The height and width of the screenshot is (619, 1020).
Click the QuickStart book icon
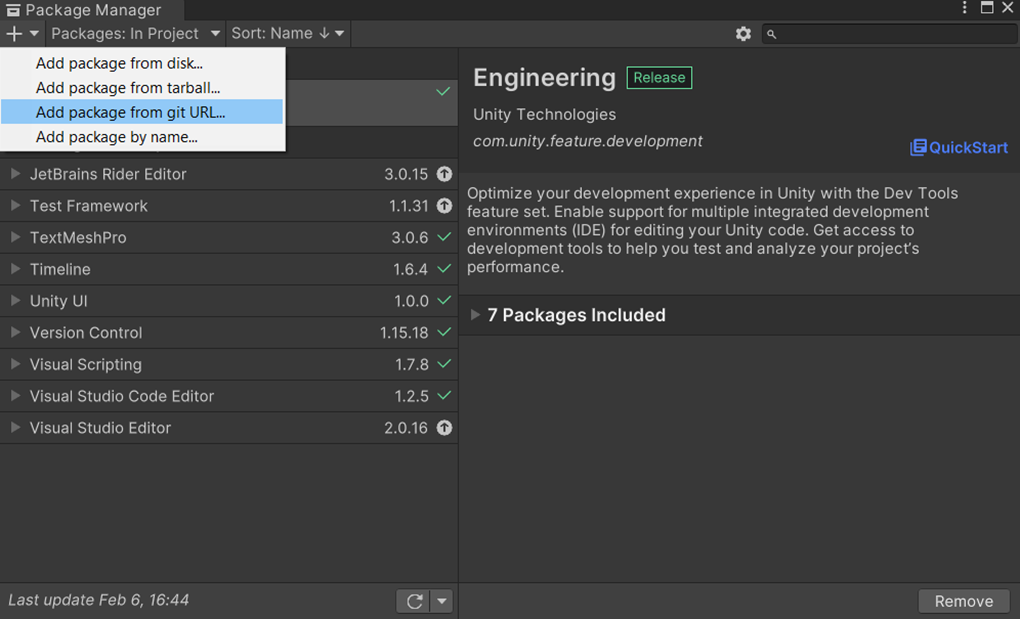(x=918, y=148)
